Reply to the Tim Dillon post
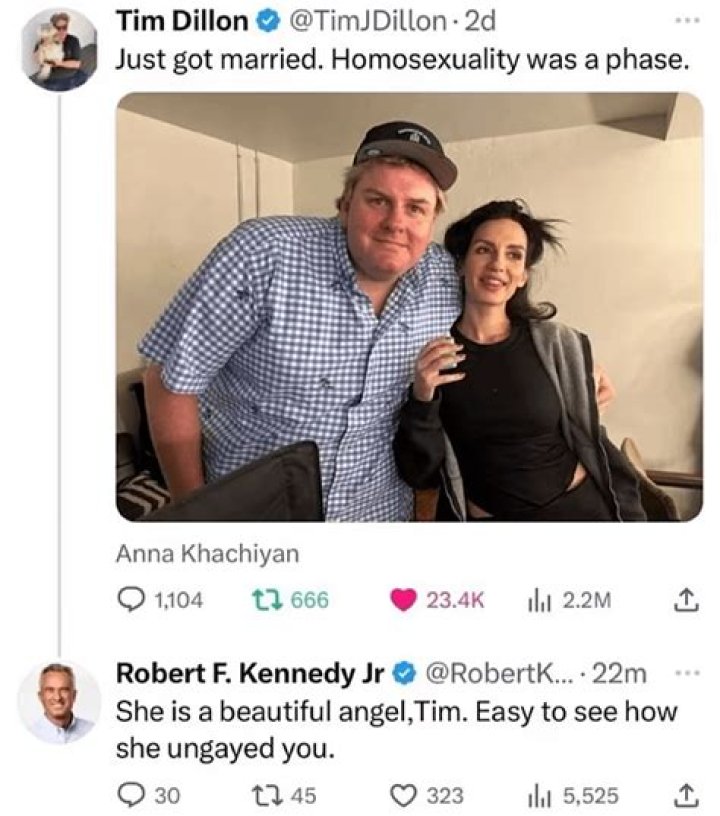Viewport: 720px width, 816px height. pos(133,600)
